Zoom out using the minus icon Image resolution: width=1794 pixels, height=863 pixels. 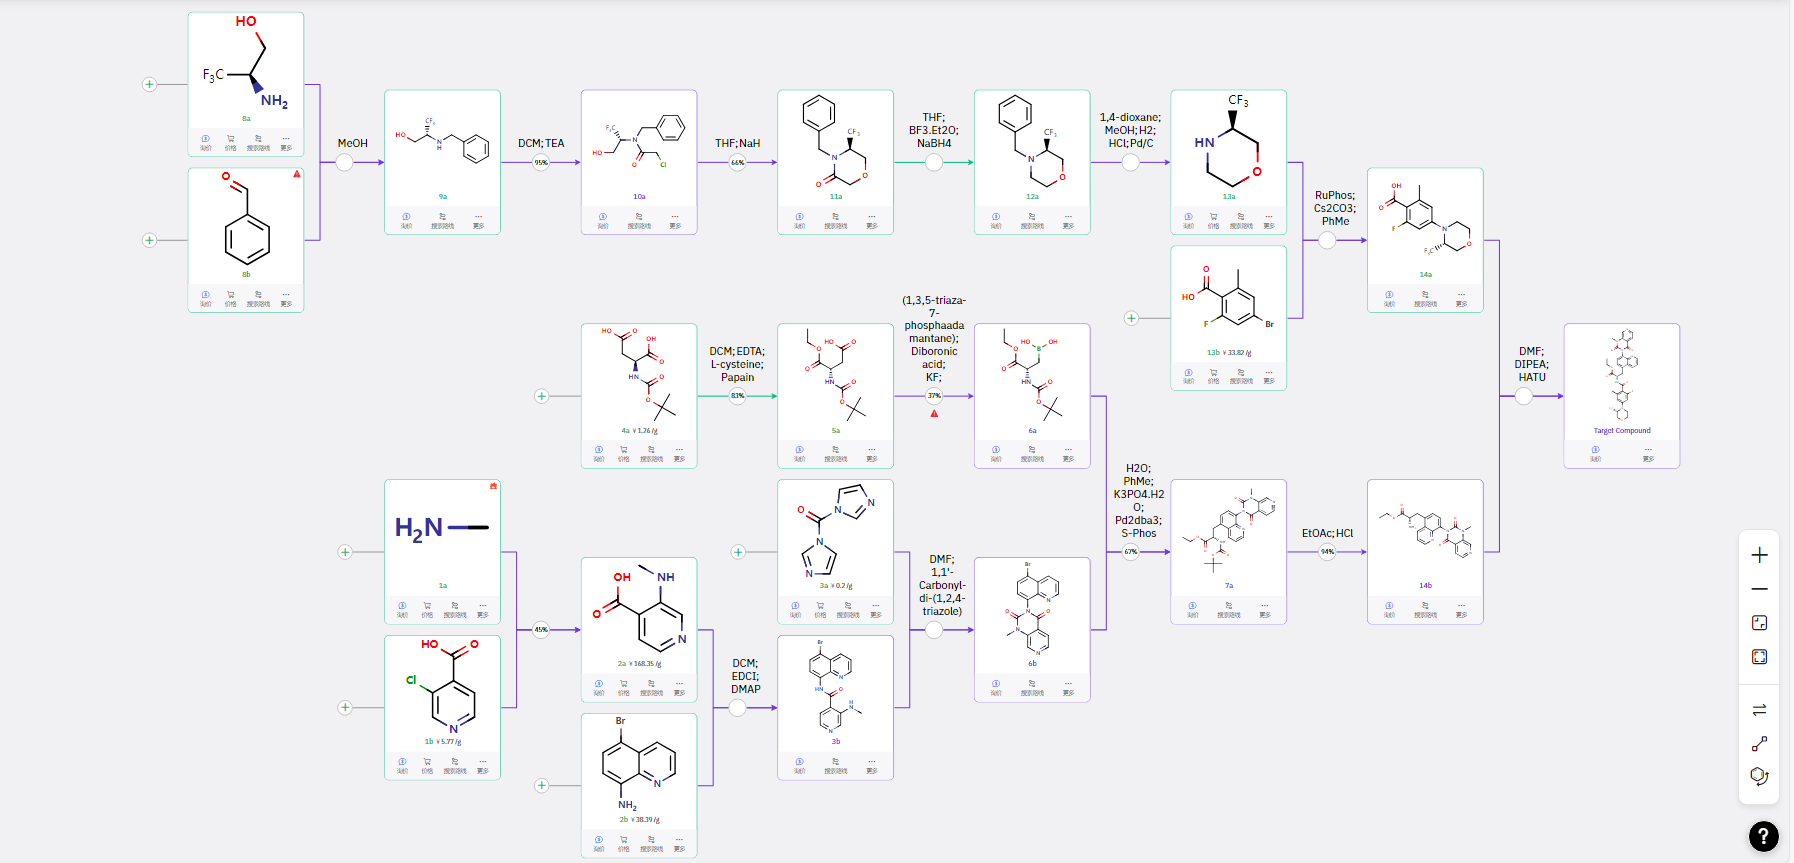point(1759,589)
